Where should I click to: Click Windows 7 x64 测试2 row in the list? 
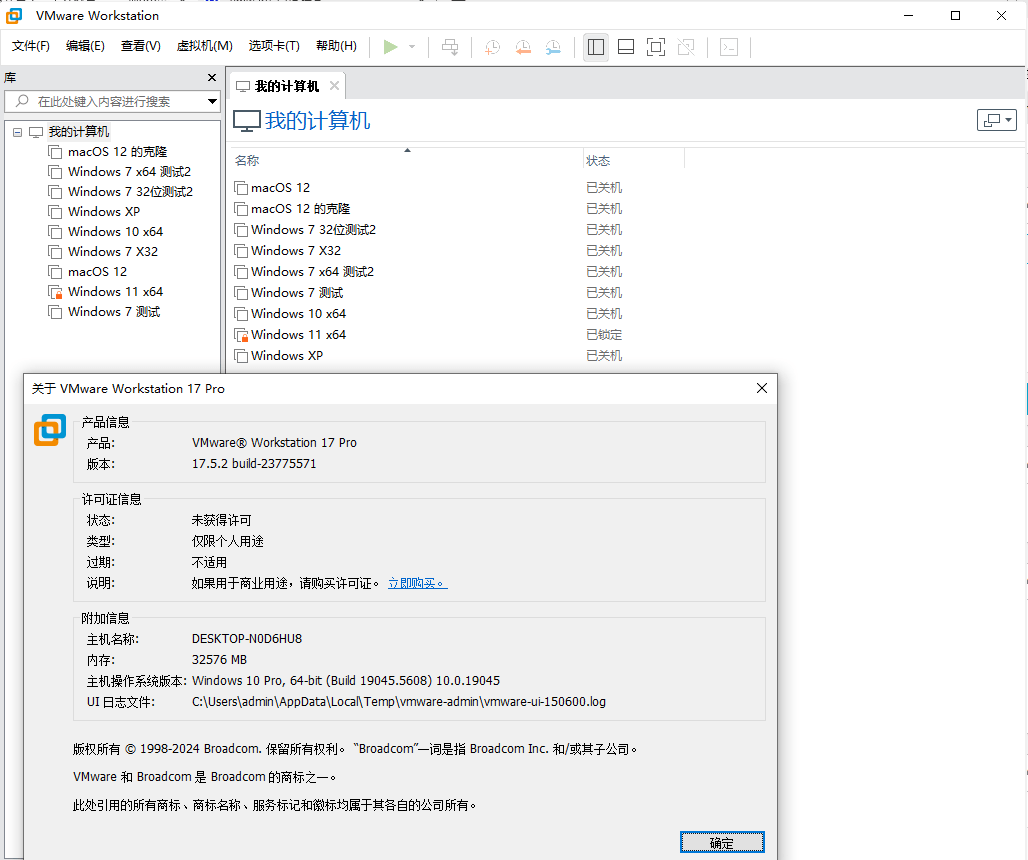pyautogui.click(x=459, y=272)
